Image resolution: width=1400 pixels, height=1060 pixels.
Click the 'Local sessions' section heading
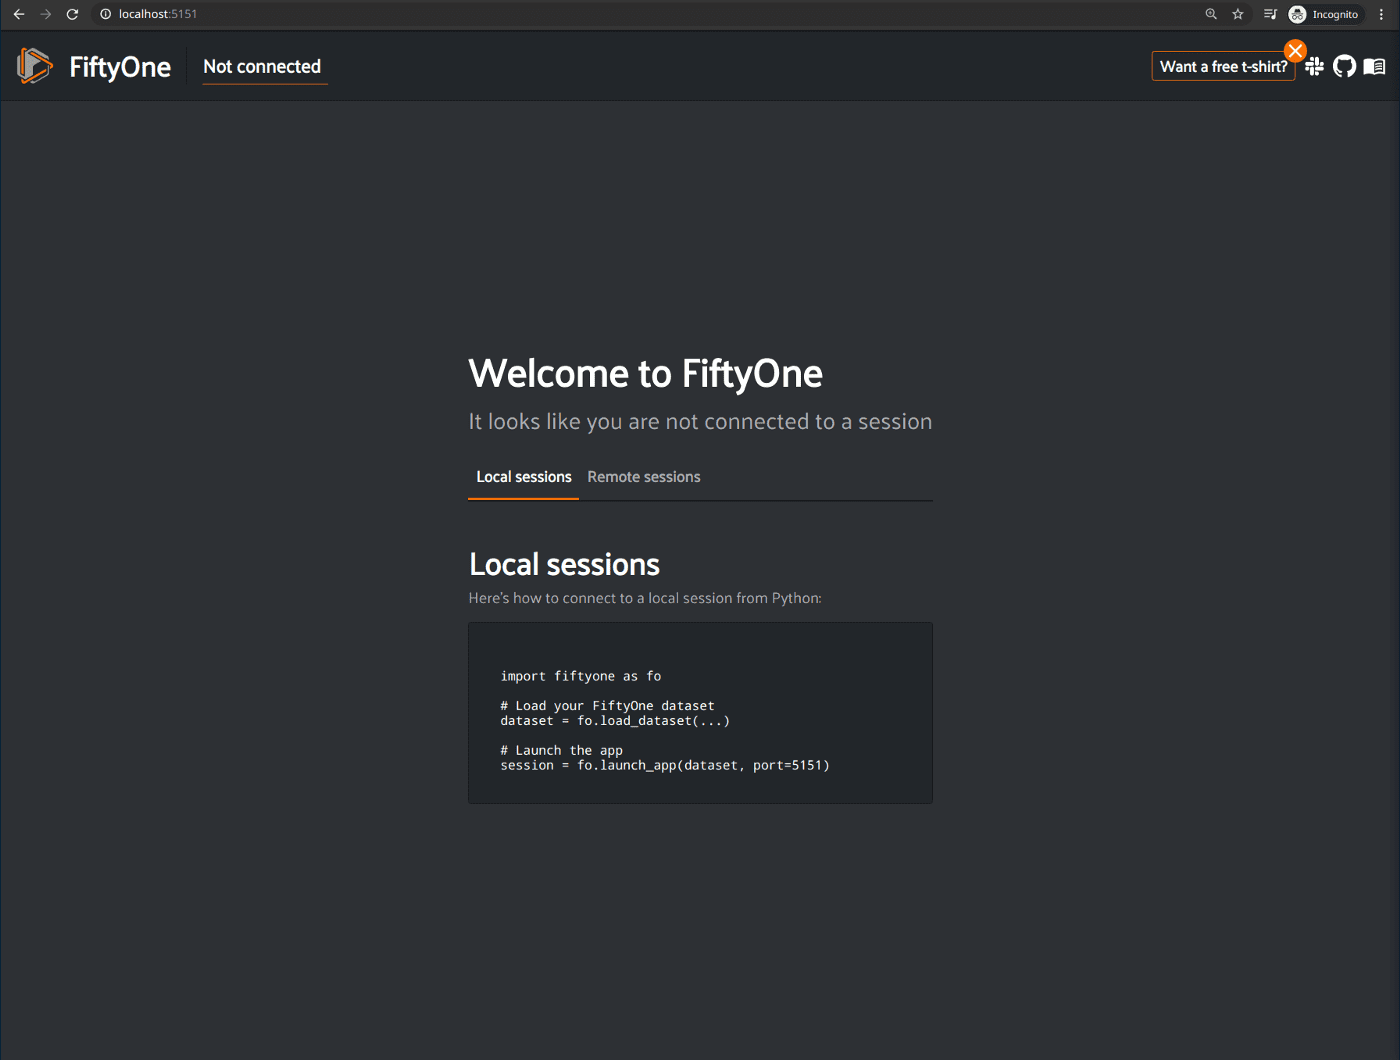[x=565, y=565]
